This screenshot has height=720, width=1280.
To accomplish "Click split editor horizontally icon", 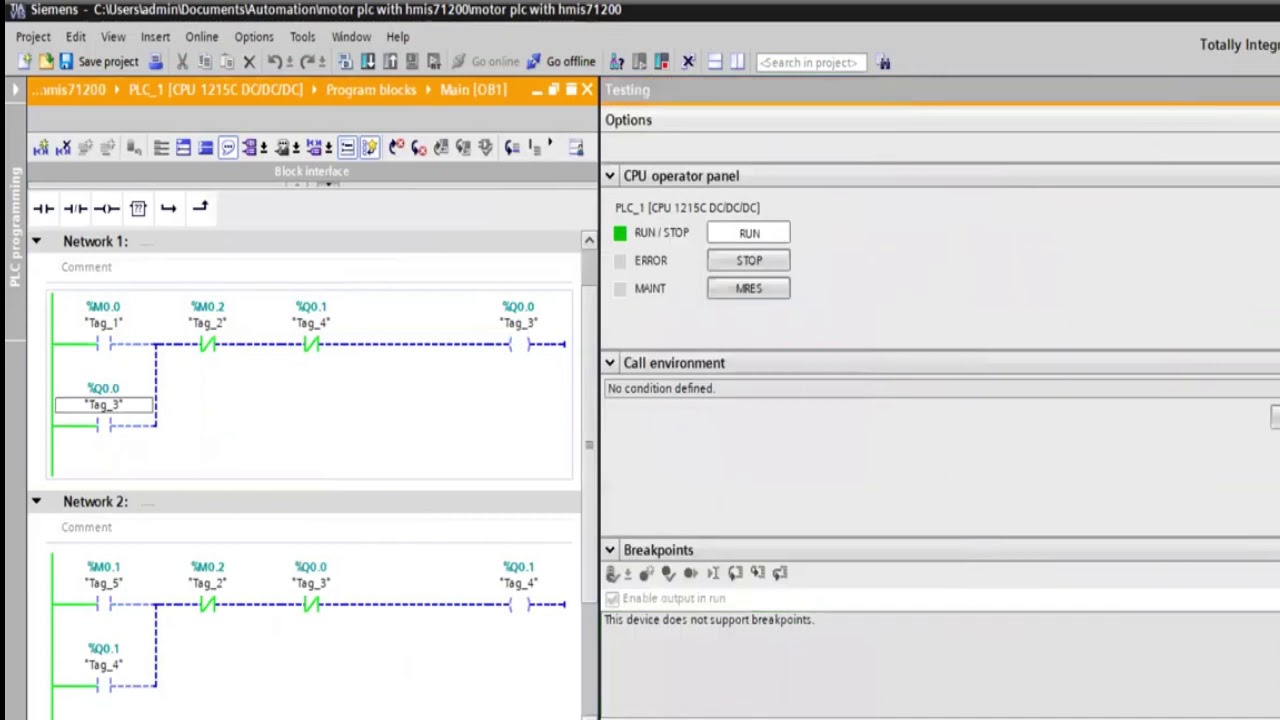I will point(715,62).
